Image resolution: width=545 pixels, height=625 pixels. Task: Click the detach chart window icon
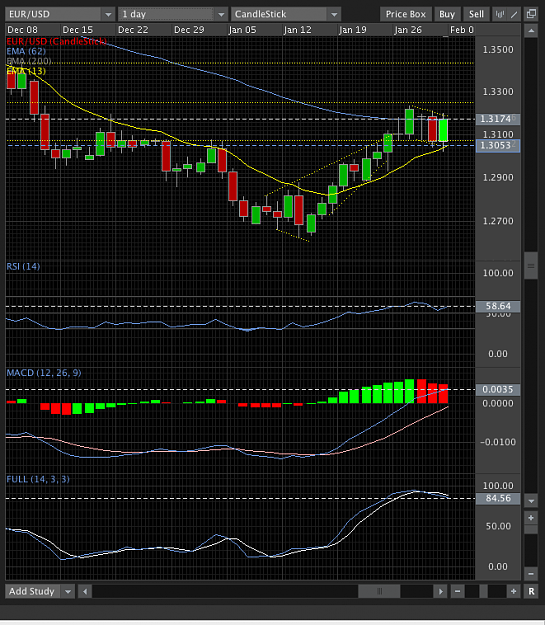click(x=531, y=14)
